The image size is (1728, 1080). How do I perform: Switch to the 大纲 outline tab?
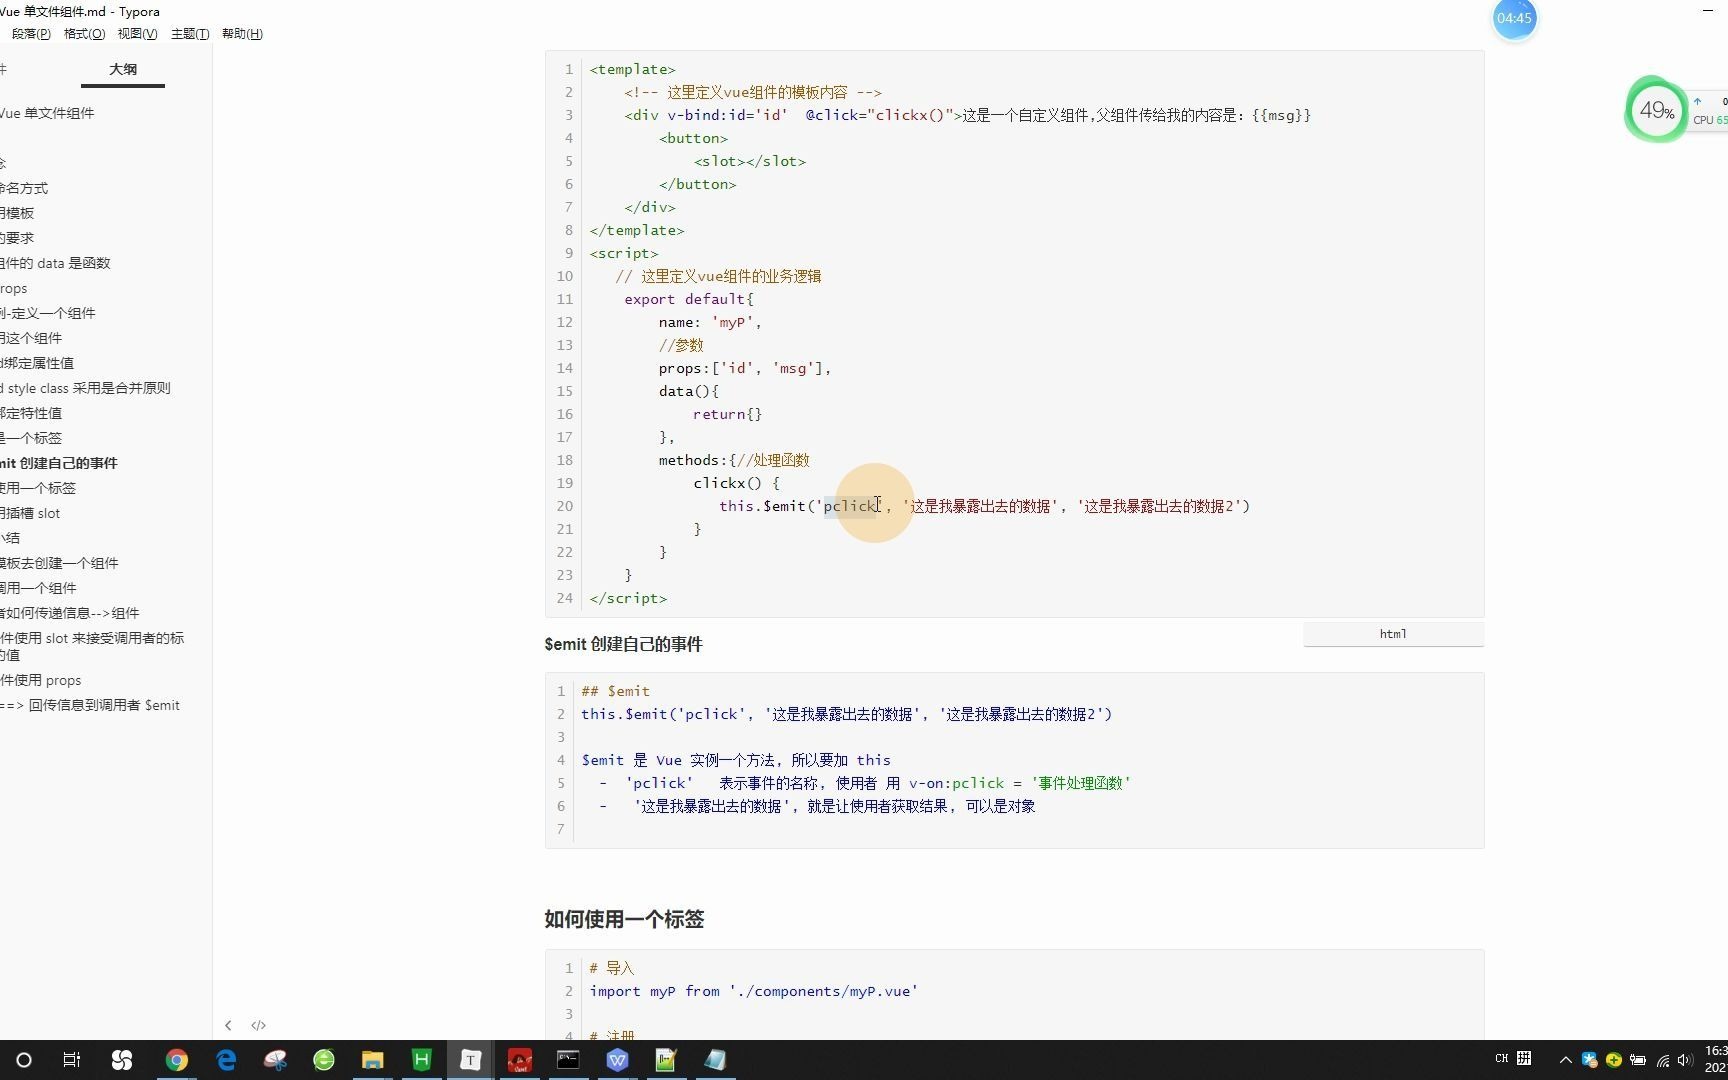pyautogui.click(x=122, y=68)
